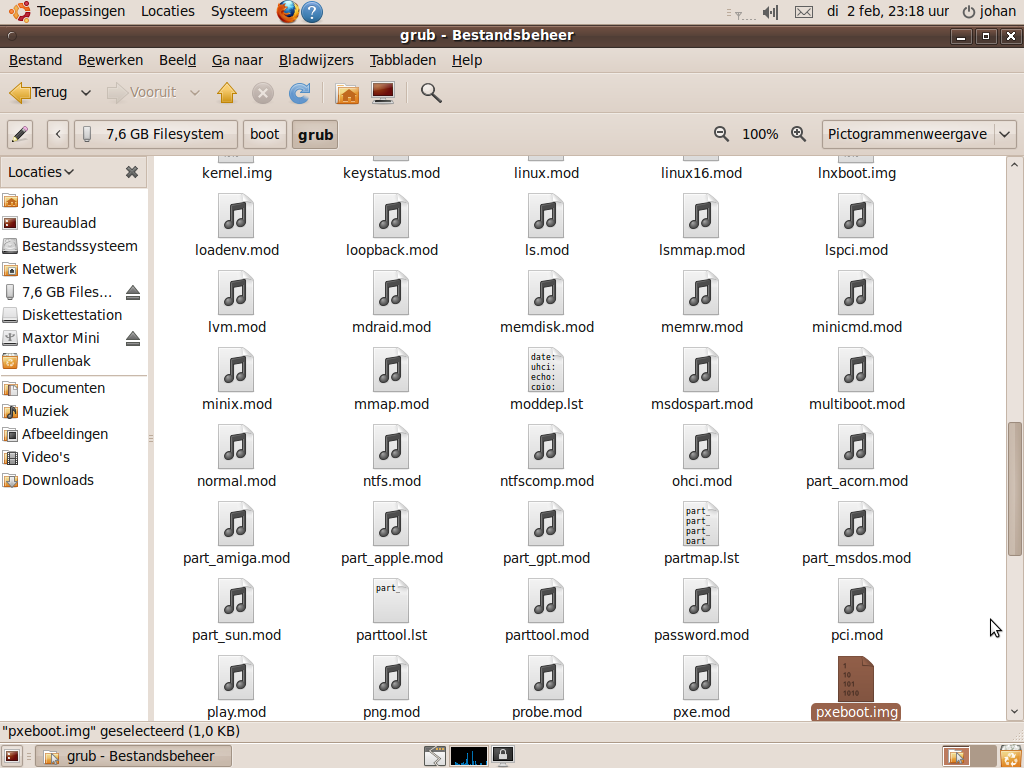This screenshot has height=768, width=1024.
Task: Open the Pictogrammenweergave view dropdown
Action: tap(919, 134)
